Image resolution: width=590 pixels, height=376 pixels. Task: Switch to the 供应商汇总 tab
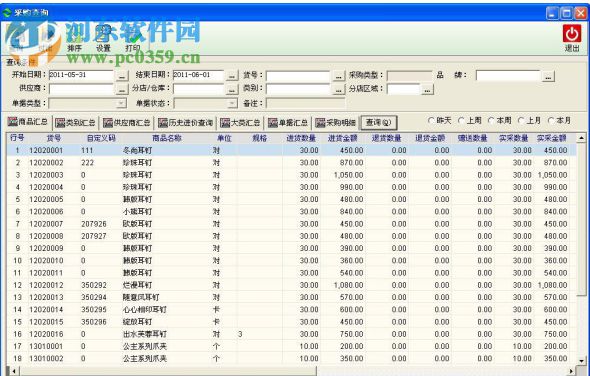pyautogui.click(x=127, y=123)
